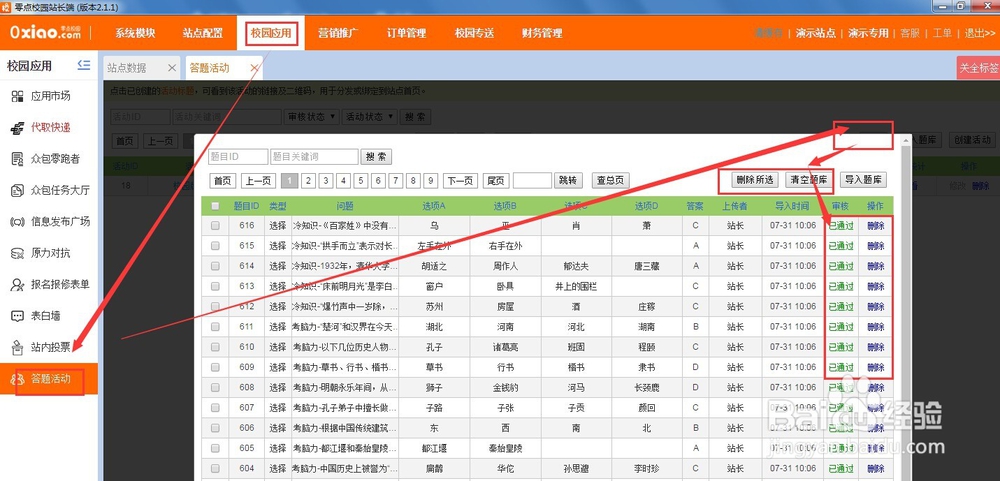
Task: Click the 代取快递 sidebar icon
Action: pyautogui.click(x=17, y=128)
